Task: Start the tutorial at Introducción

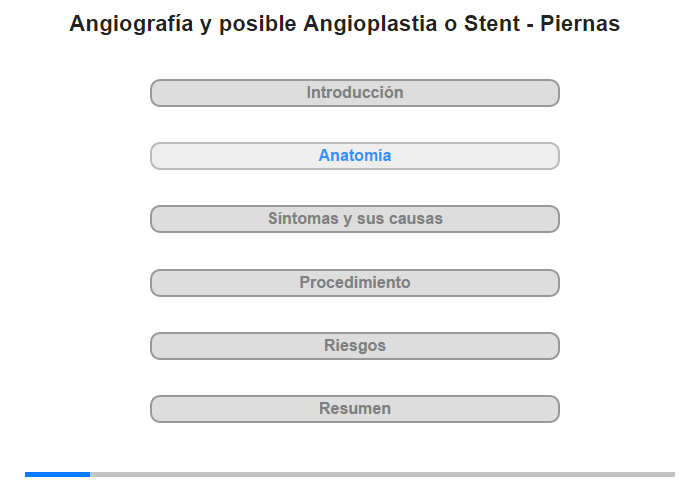Action: pyautogui.click(x=355, y=93)
